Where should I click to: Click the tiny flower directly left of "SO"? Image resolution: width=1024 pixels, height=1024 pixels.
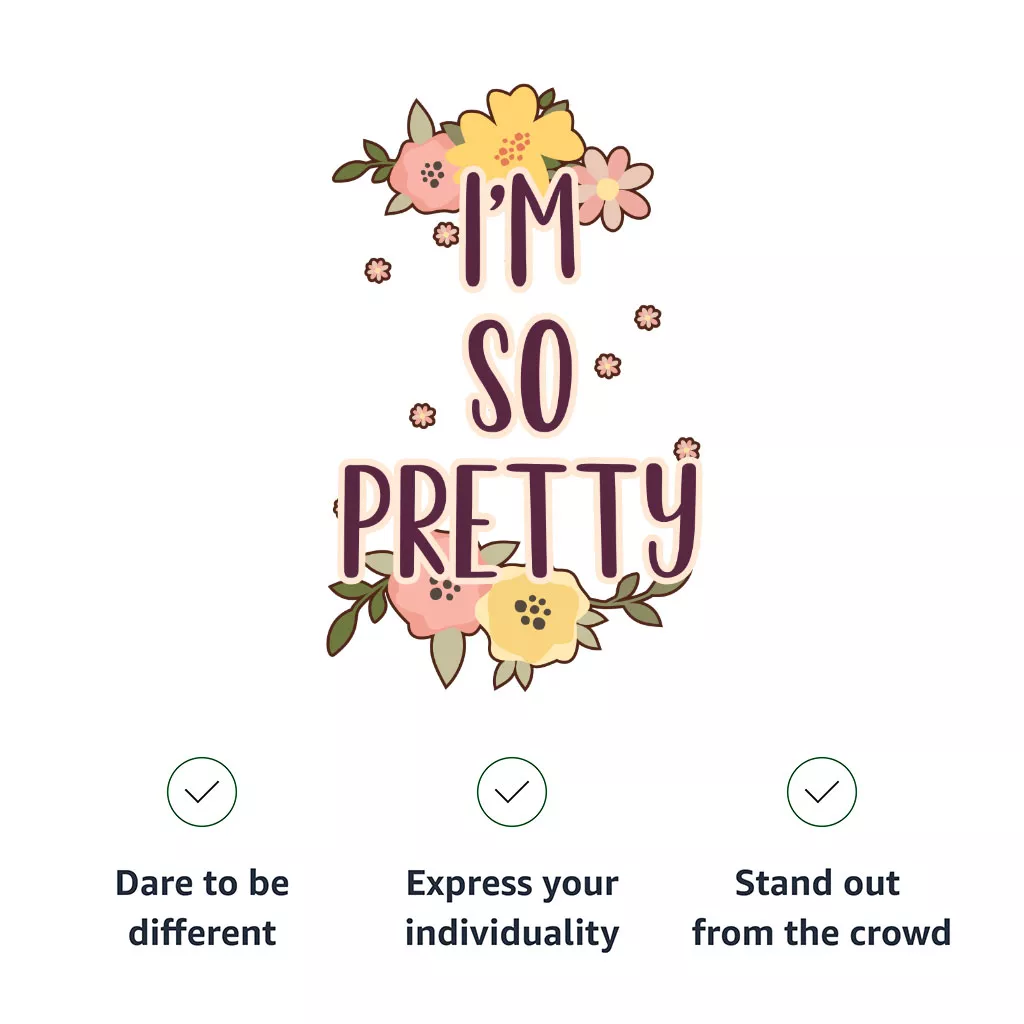tap(423, 415)
